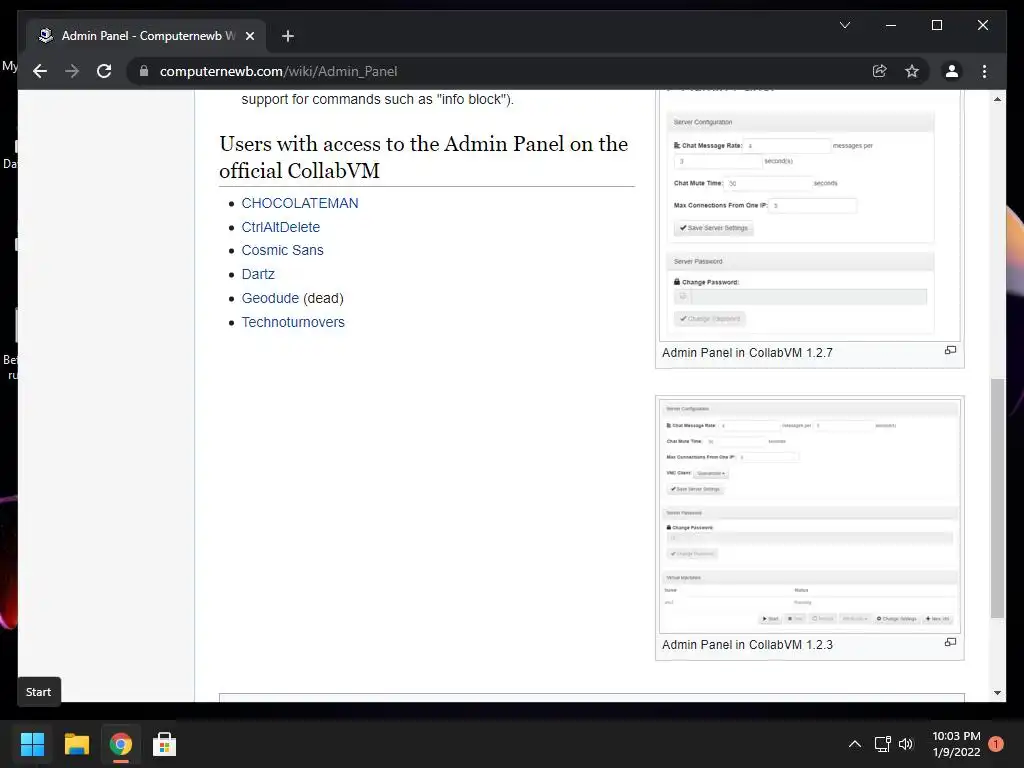
Task: Close the Chrome window
Action: [x=982, y=25]
